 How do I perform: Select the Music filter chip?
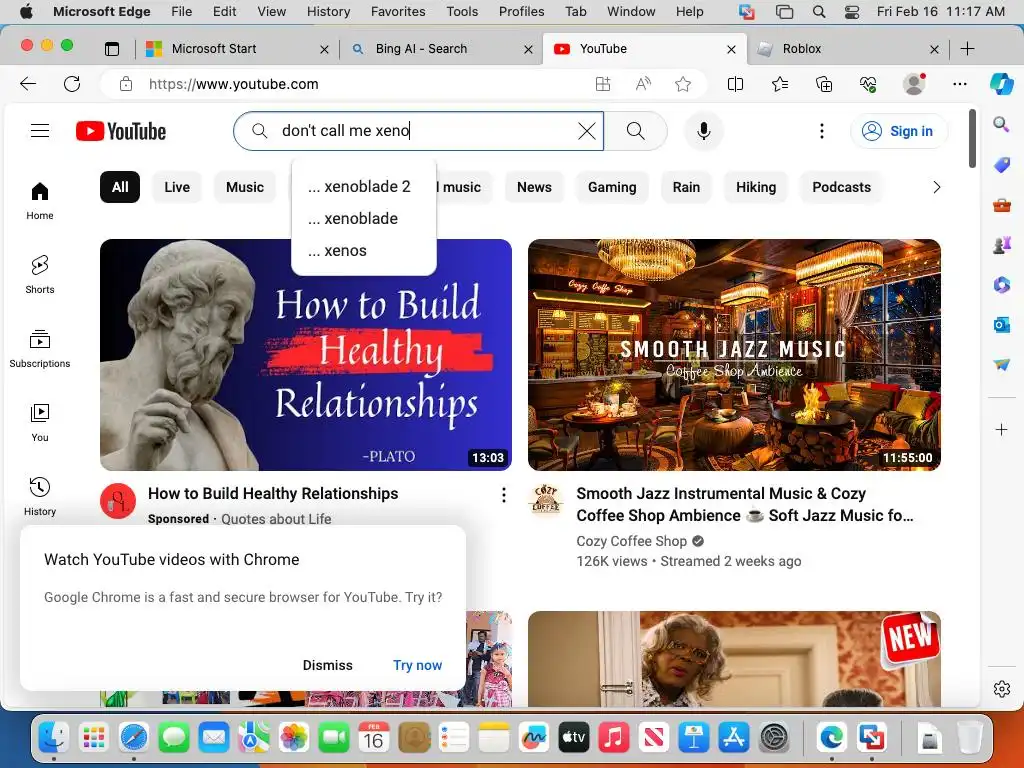tap(245, 187)
